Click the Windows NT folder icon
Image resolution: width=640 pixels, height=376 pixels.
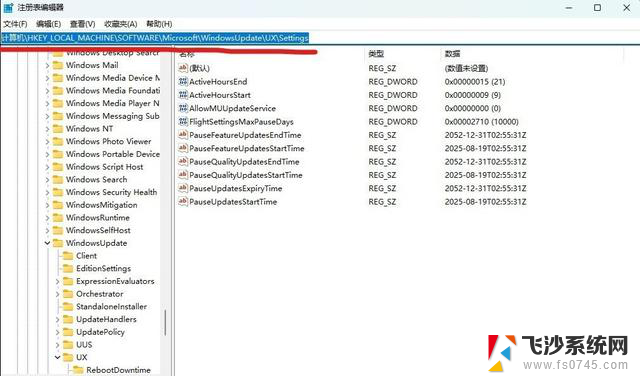click(58, 129)
